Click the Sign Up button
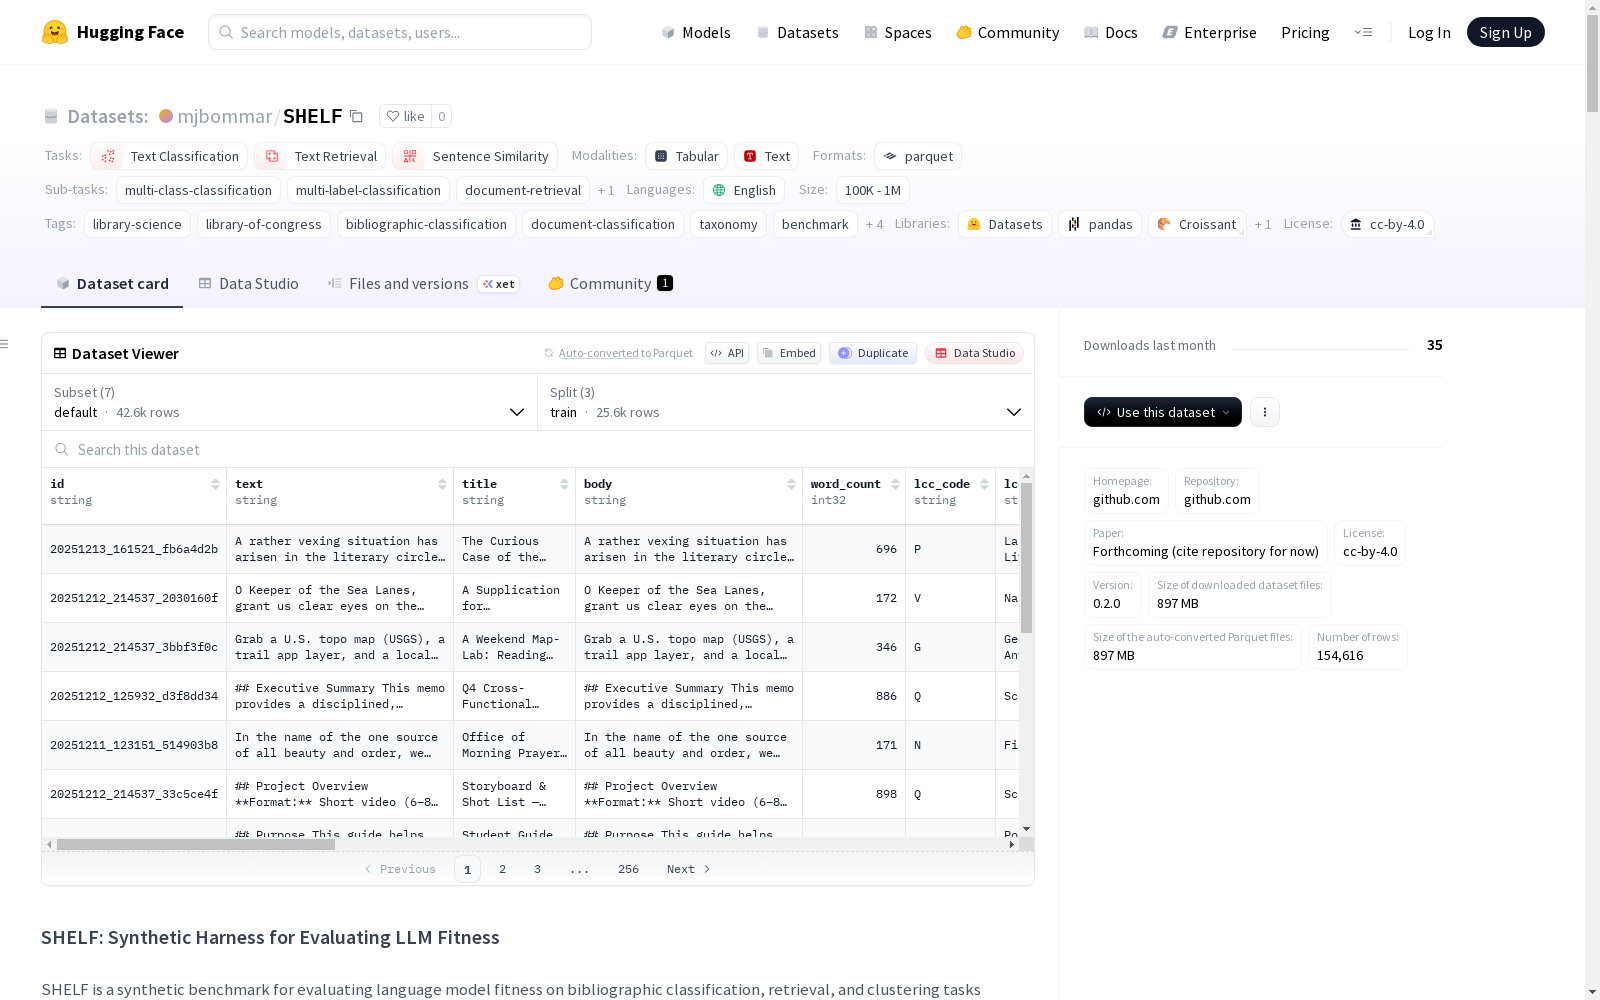 coord(1505,32)
